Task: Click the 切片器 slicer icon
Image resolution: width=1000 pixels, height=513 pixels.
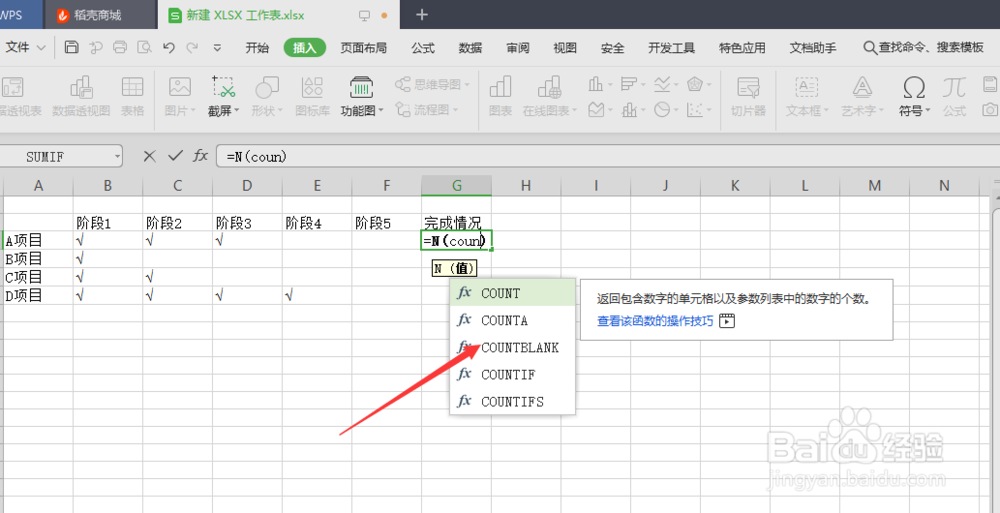Action: point(748,96)
